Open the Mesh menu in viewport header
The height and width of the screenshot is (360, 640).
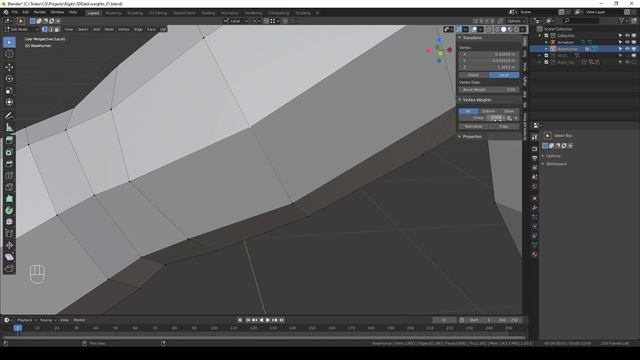109,29
